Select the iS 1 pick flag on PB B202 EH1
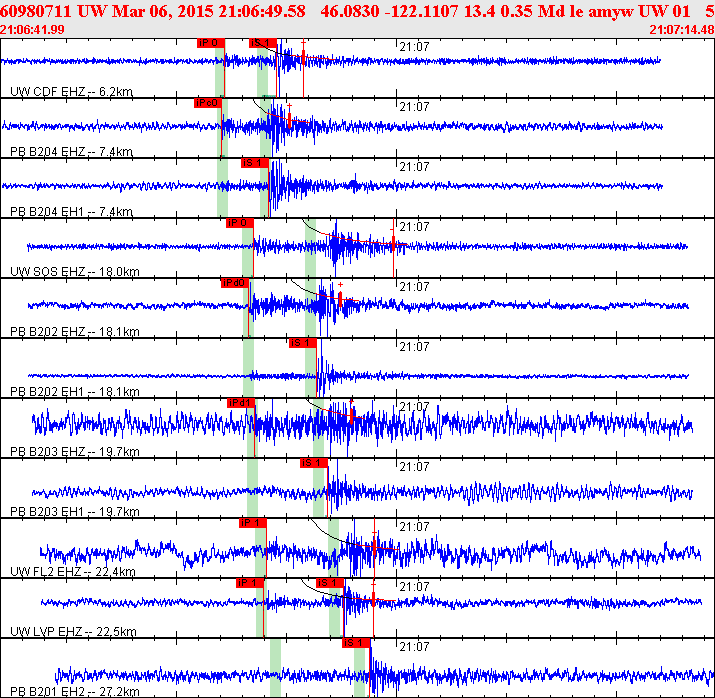This screenshot has height=698, width=715. point(302,343)
